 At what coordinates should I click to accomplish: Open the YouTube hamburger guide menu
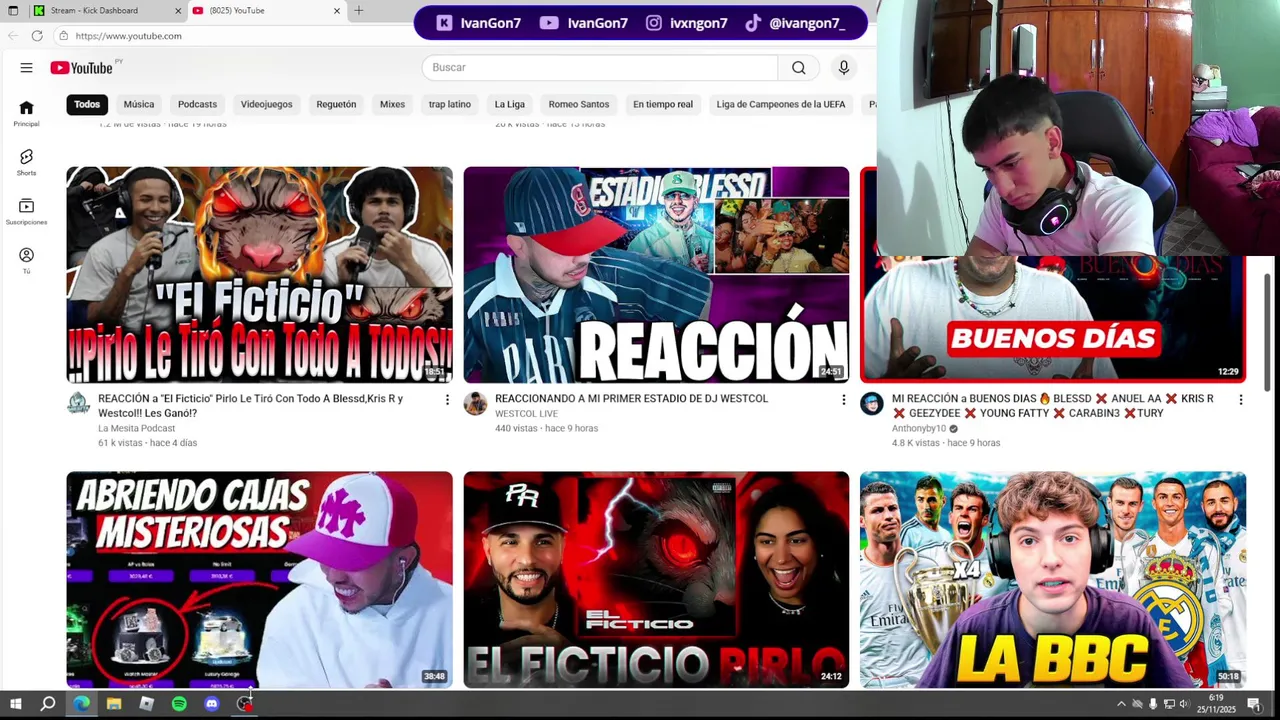pyautogui.click(x=26, y=68)
